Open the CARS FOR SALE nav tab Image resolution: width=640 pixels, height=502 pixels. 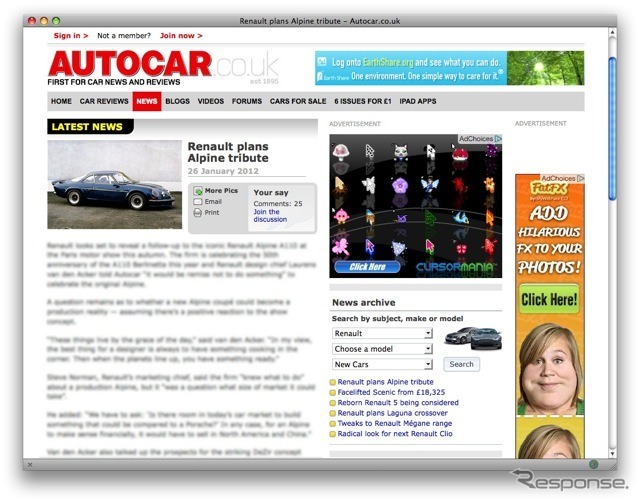click(298, 101)
